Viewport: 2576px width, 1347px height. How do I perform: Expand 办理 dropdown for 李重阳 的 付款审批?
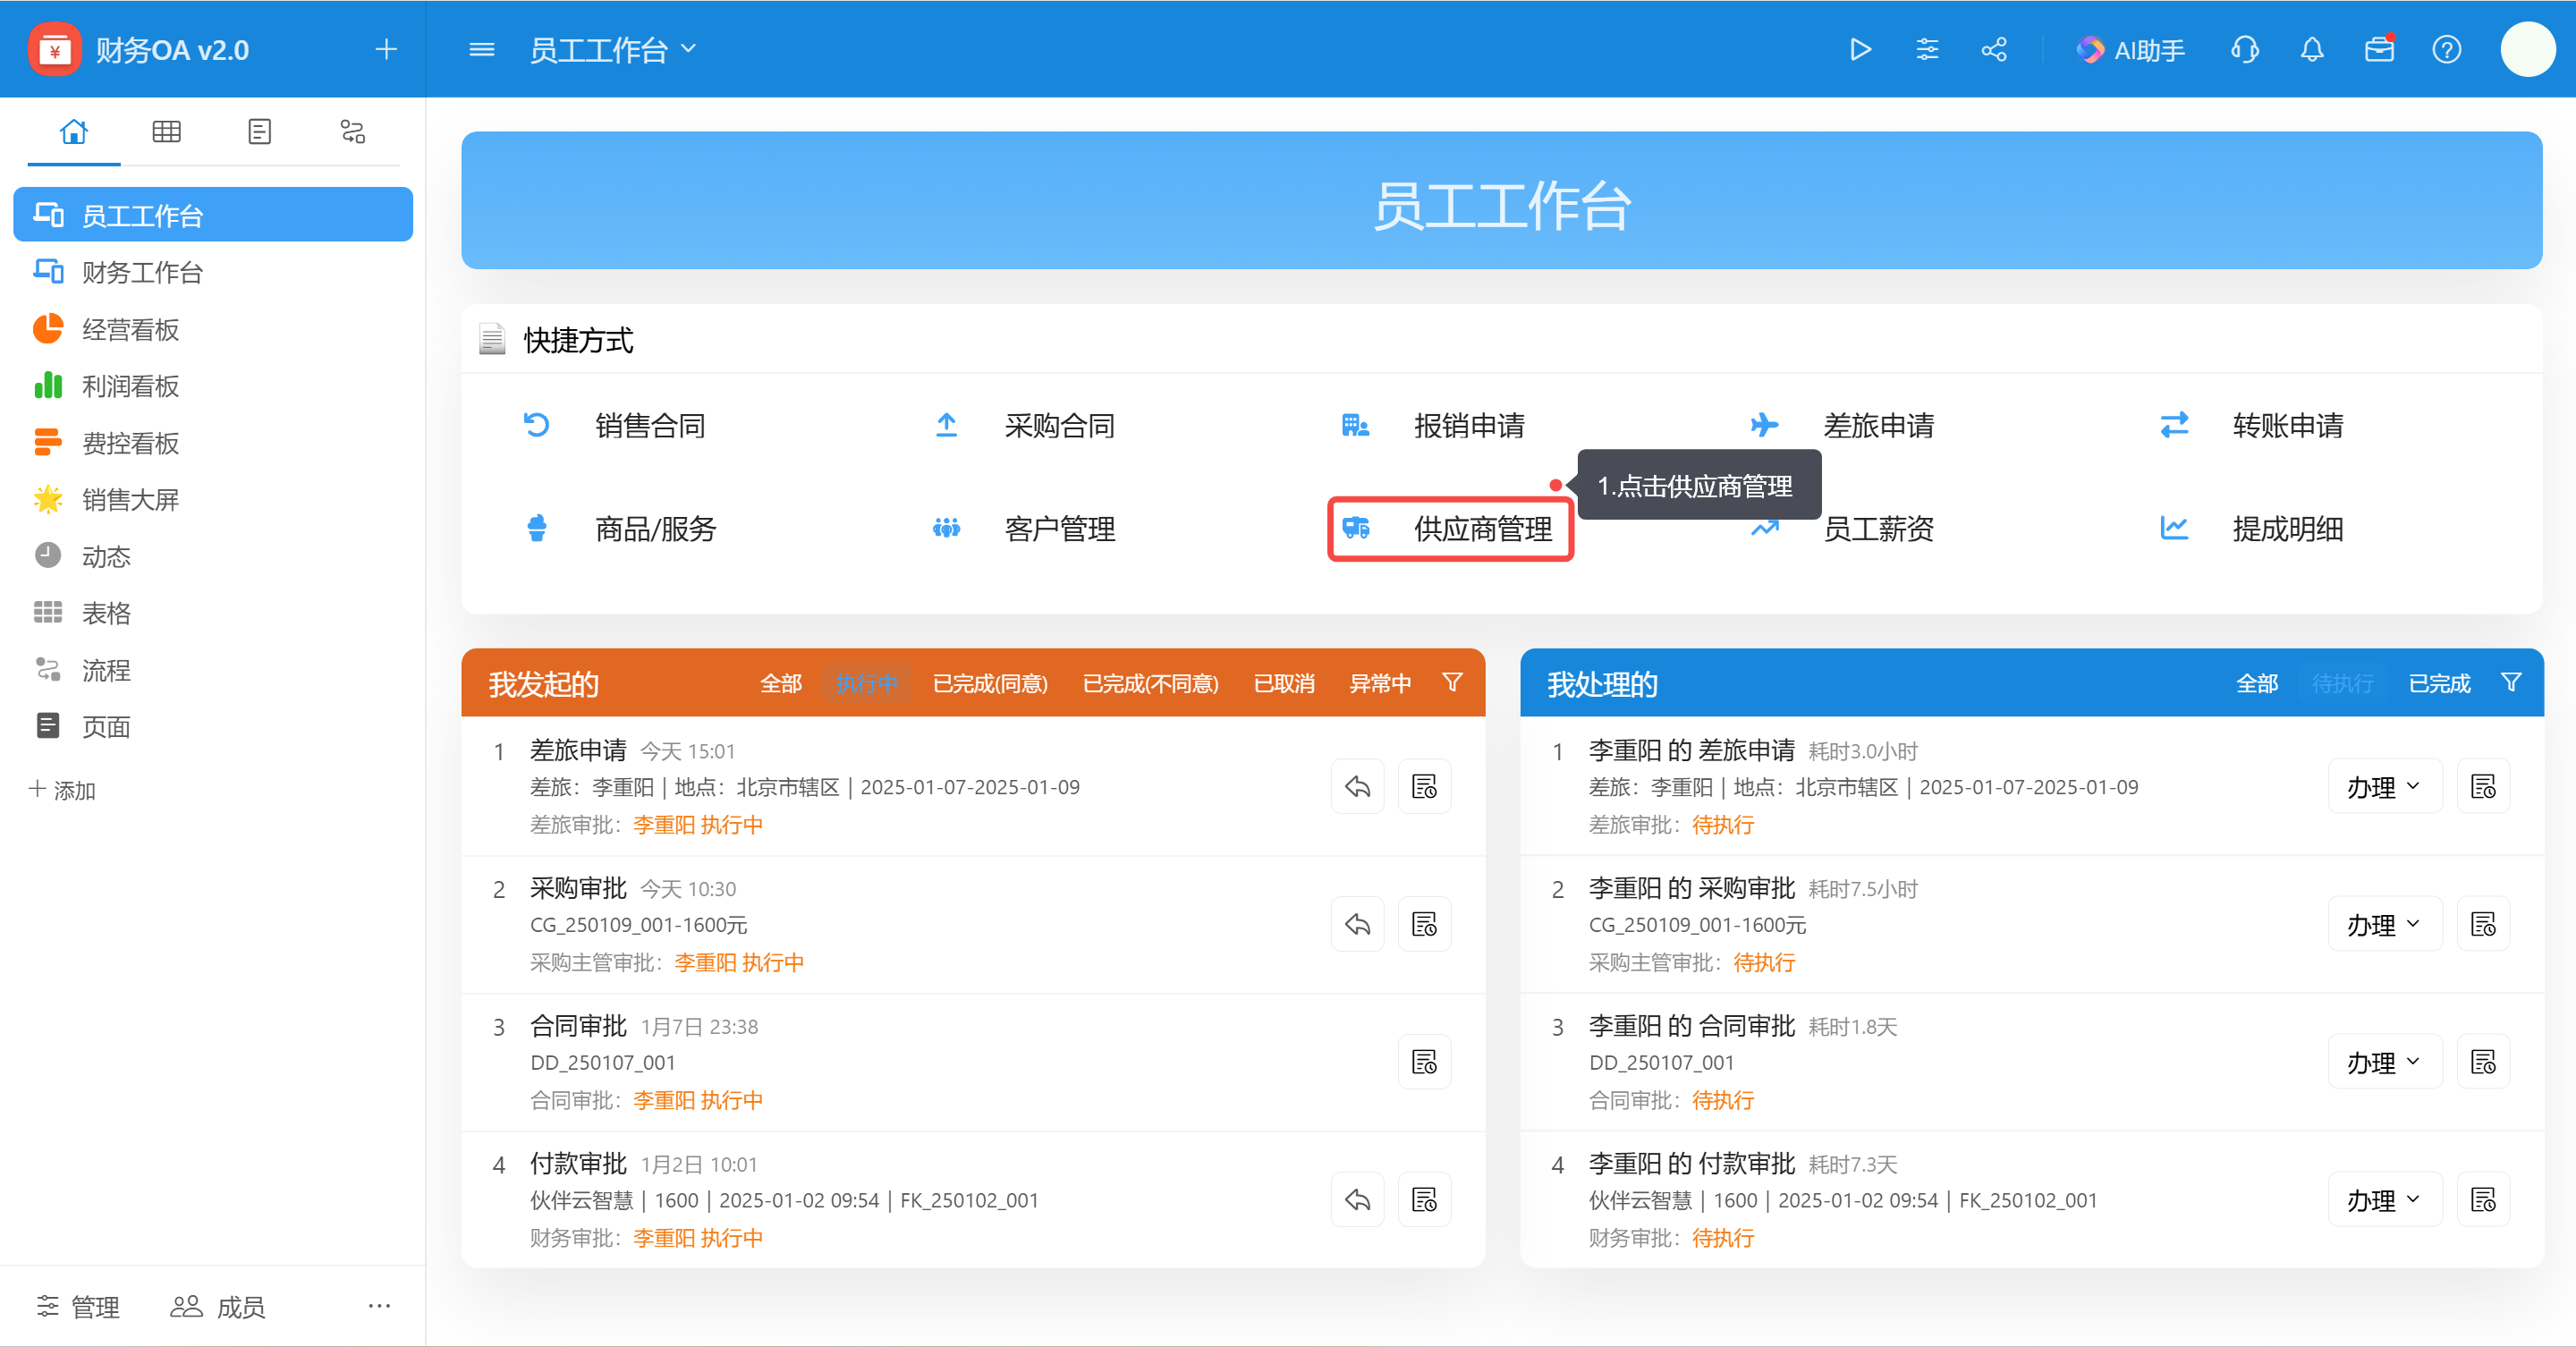[2385, 1199]
